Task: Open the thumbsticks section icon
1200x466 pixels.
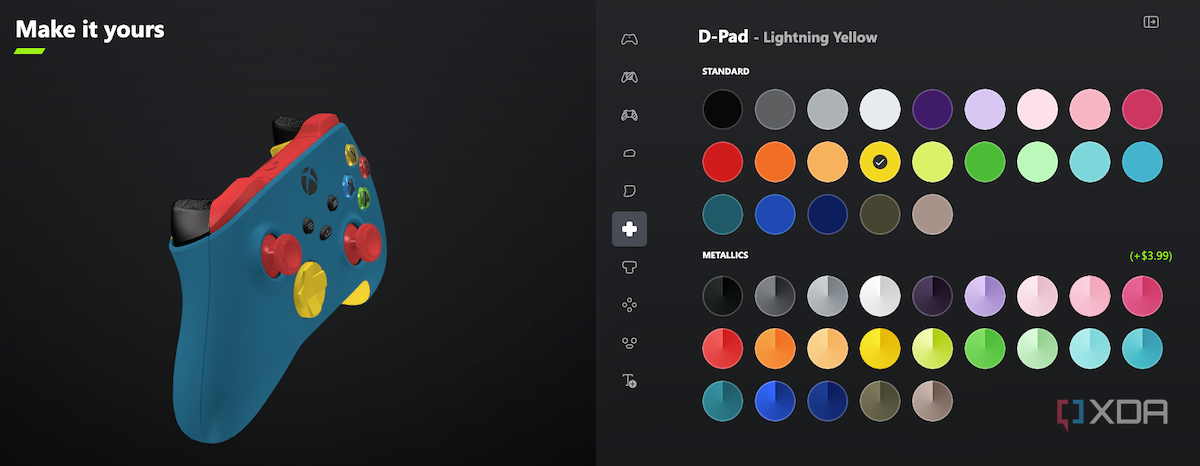Action: click(x=629, y=267)
